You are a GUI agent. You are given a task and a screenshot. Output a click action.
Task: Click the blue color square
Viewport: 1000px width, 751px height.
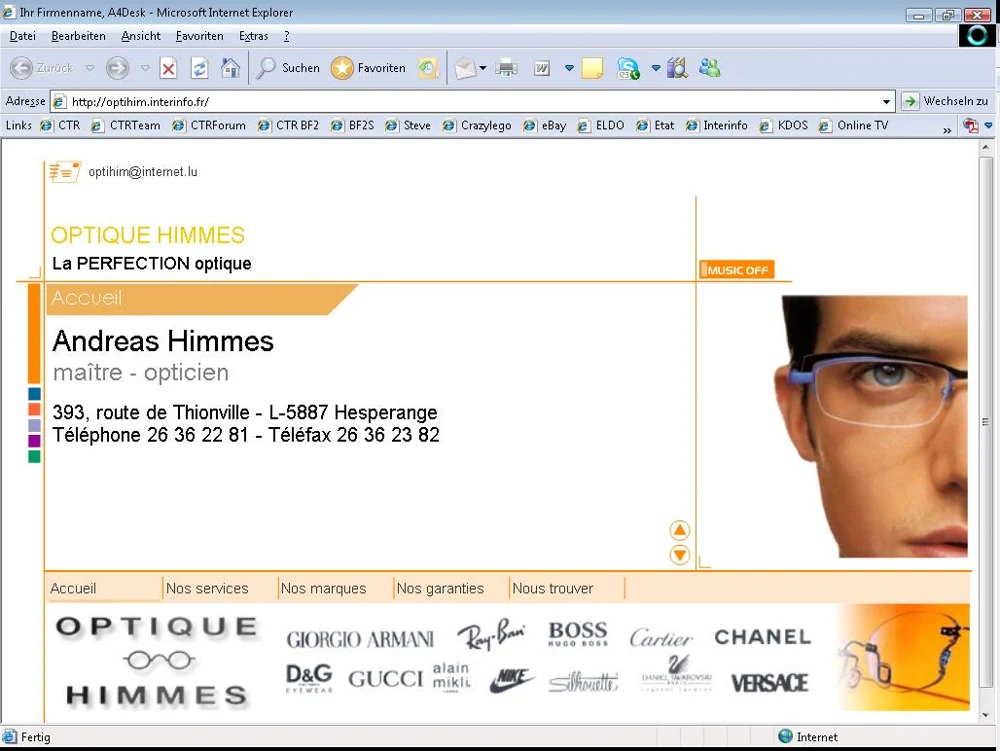34,394
